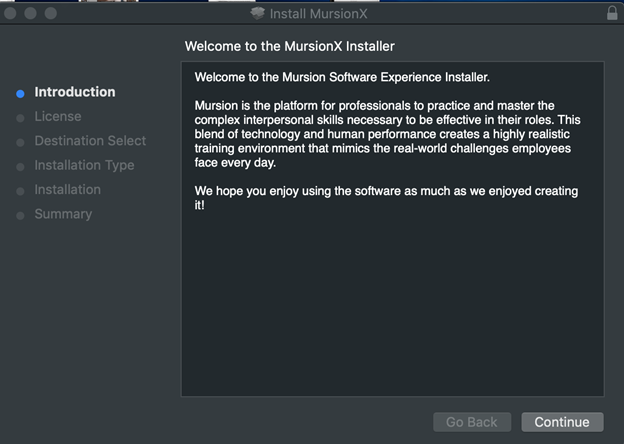Click the blue bullet beside Introduction
624x444 pixels.
tap(20, 93)
